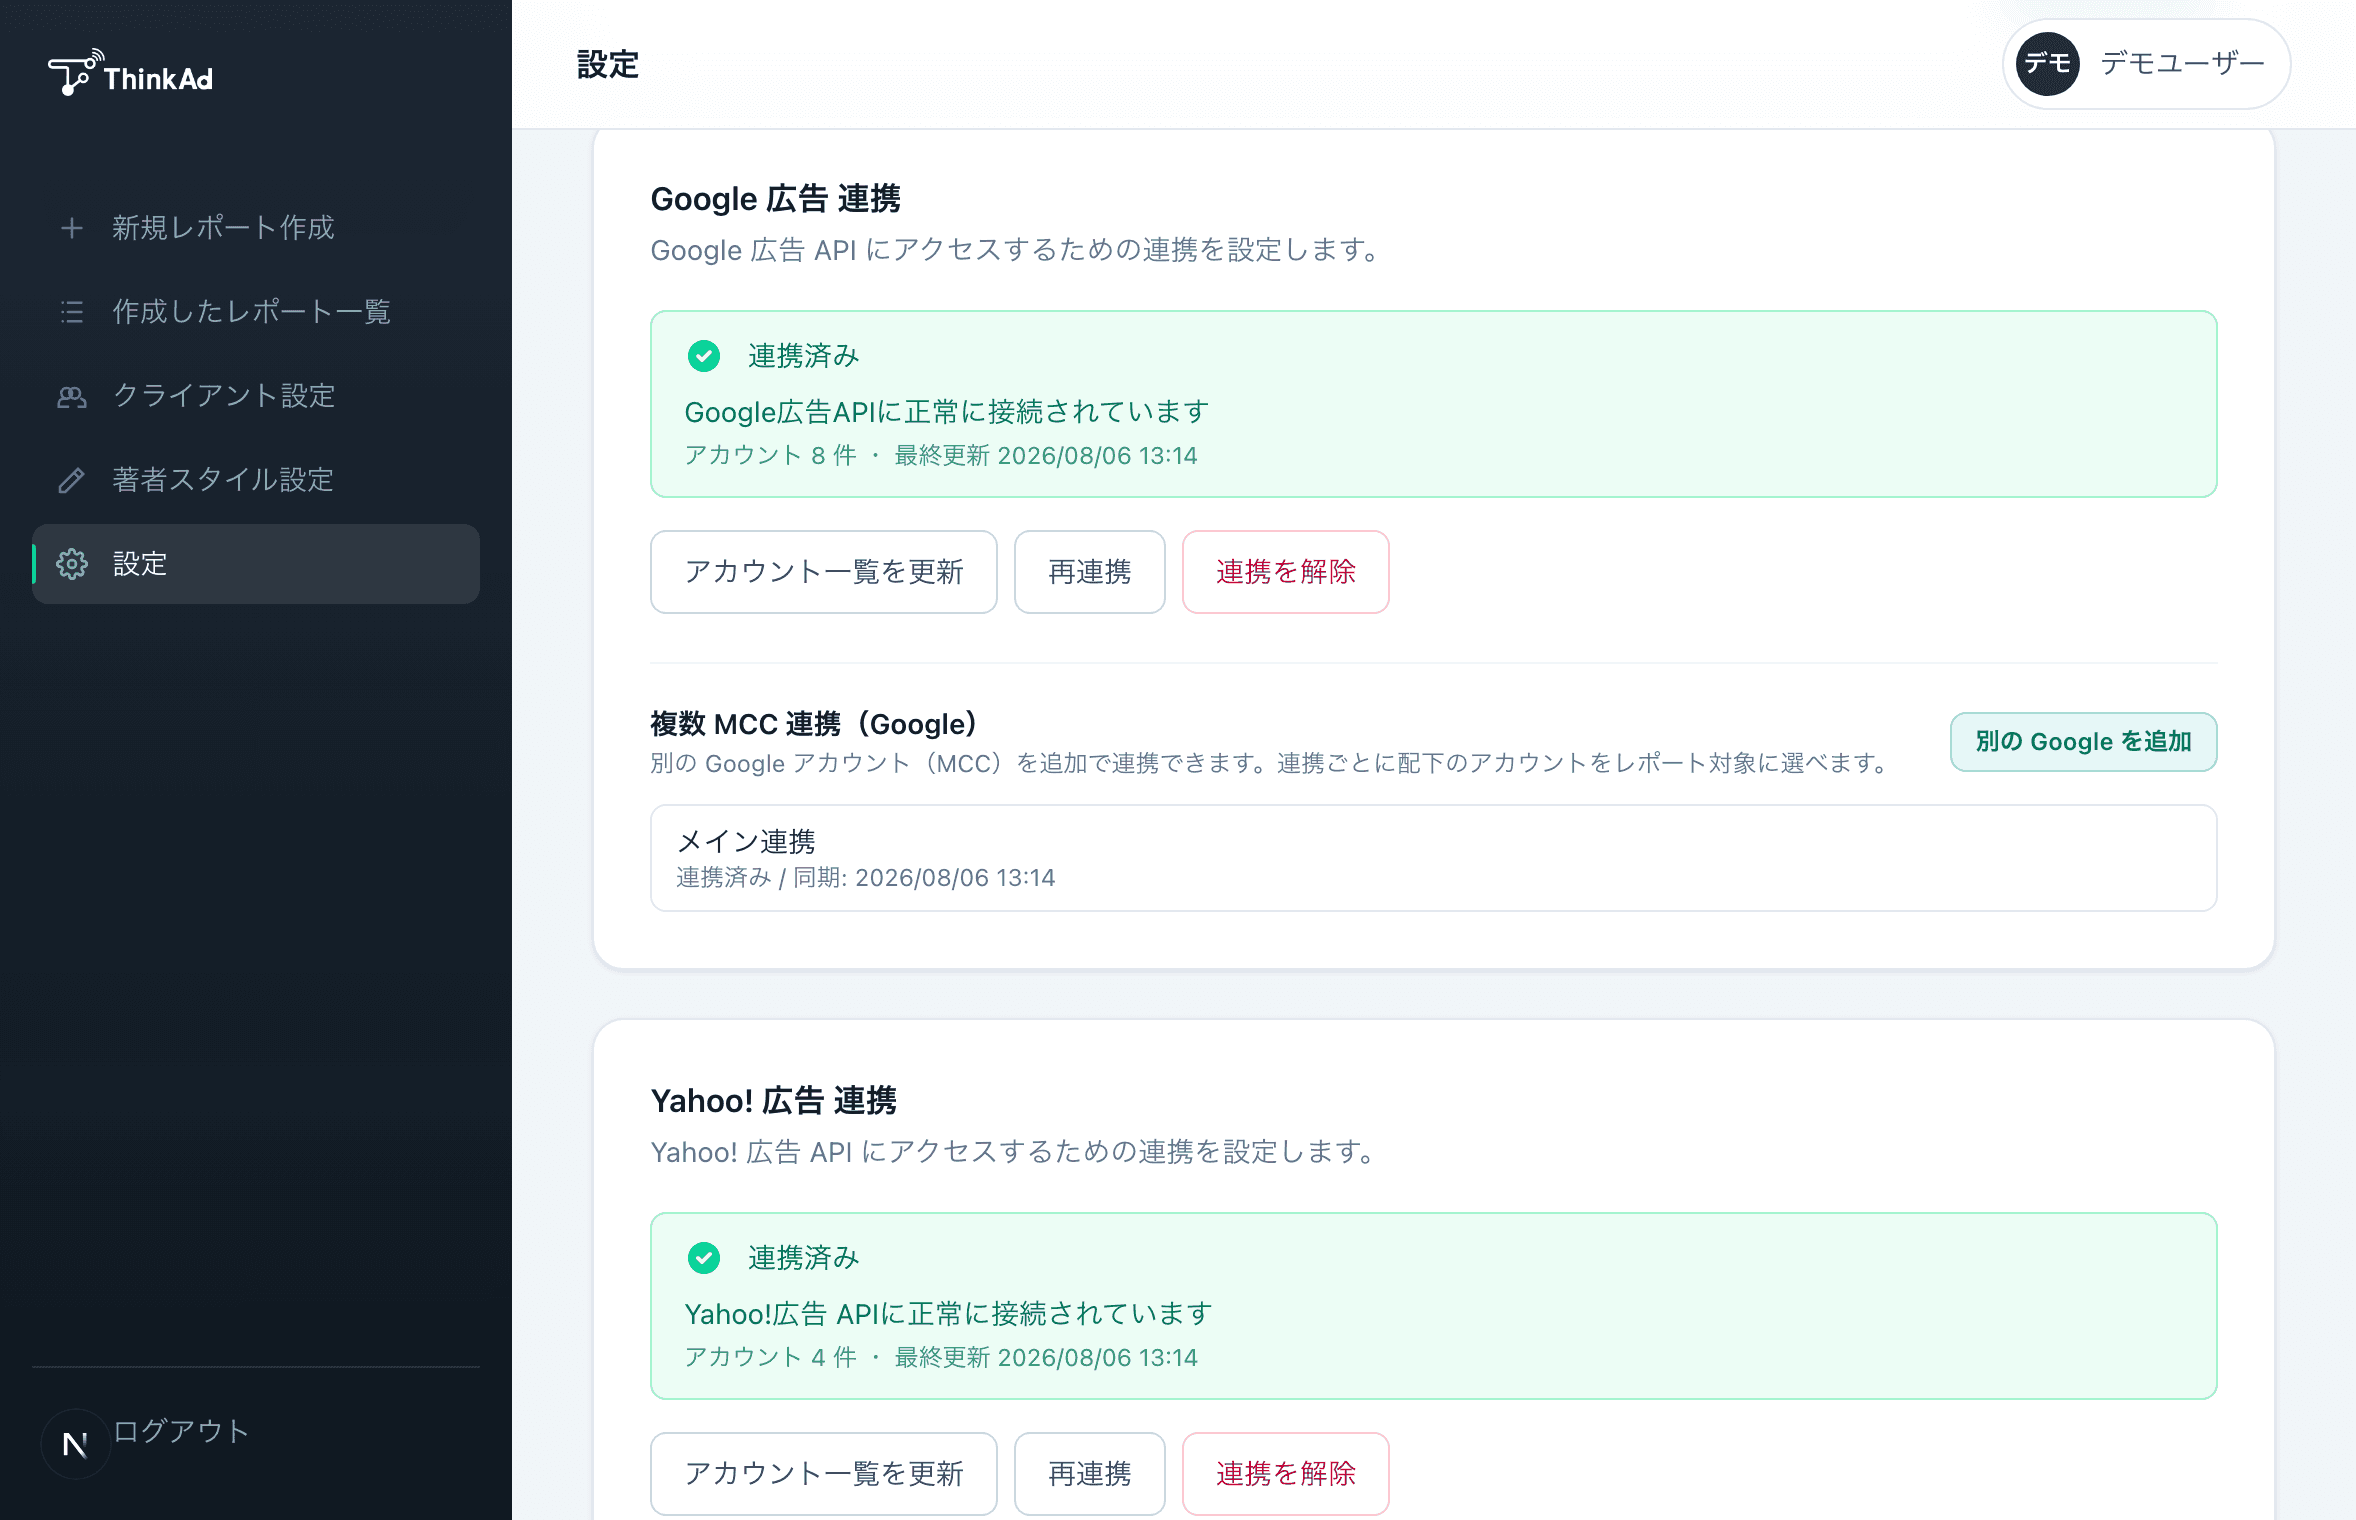
Task: Click the Google 広告 API description text
Action: coord(1018,250)
